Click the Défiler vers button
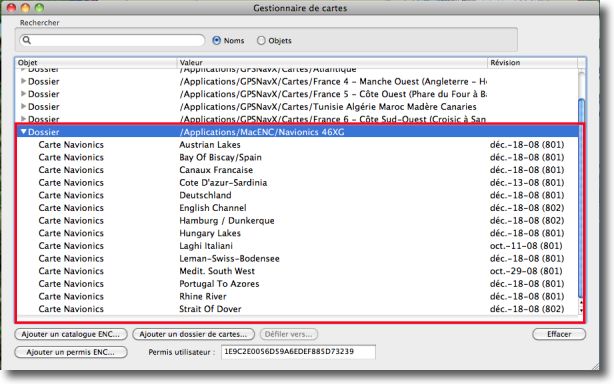The height and width of the screenshot is (384, 614). tap(289, 334)
